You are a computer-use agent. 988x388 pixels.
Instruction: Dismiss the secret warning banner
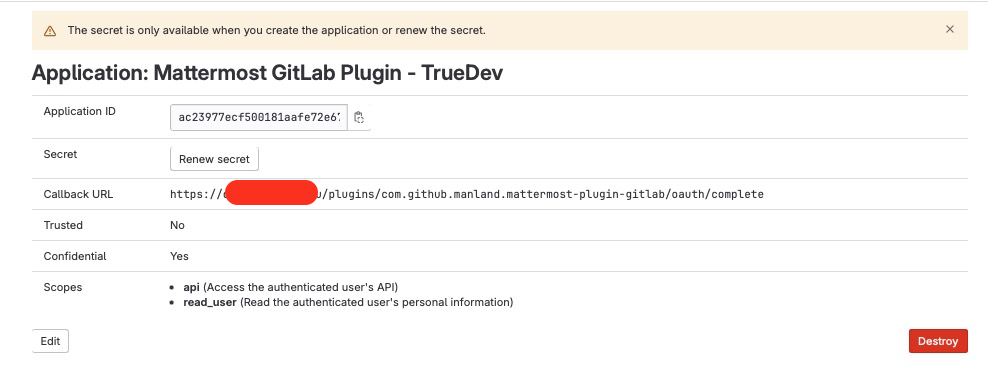[x=950, y=30]
